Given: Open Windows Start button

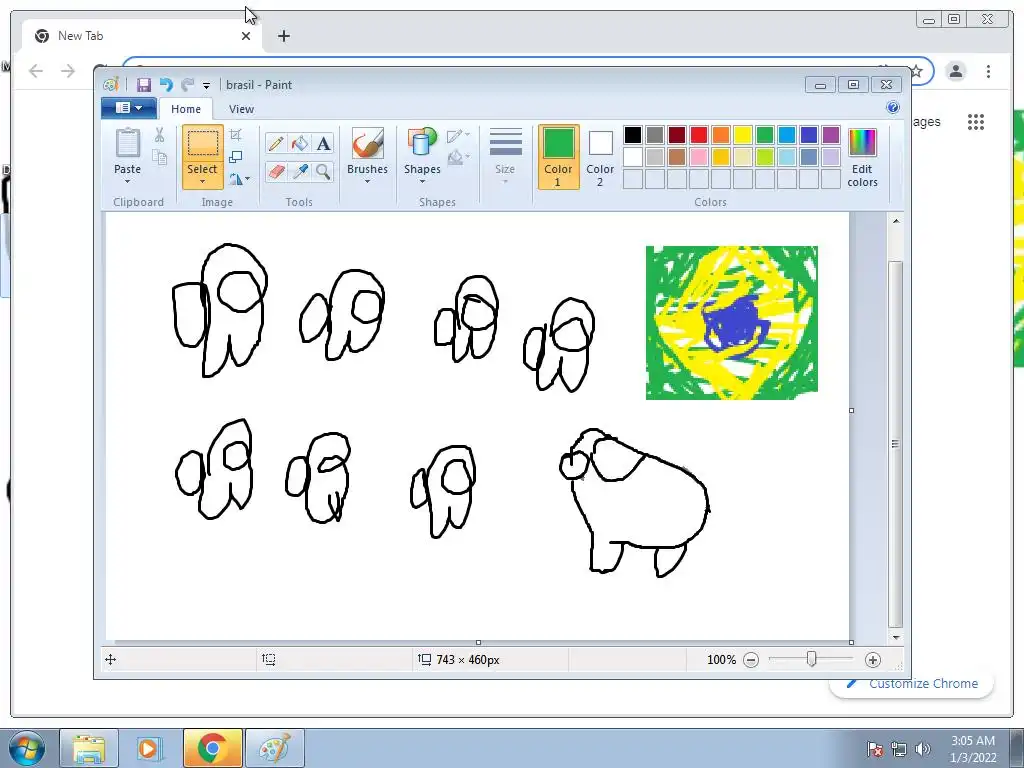Looking at the screenshot, I should (x=25, y=749).
